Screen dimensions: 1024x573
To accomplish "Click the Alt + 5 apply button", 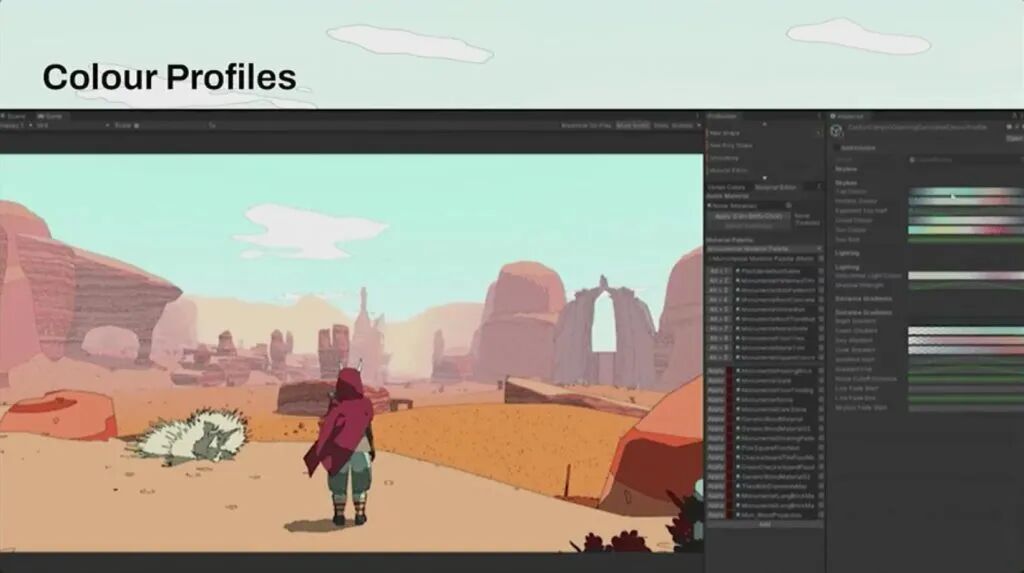I will (x=719, y=310).
